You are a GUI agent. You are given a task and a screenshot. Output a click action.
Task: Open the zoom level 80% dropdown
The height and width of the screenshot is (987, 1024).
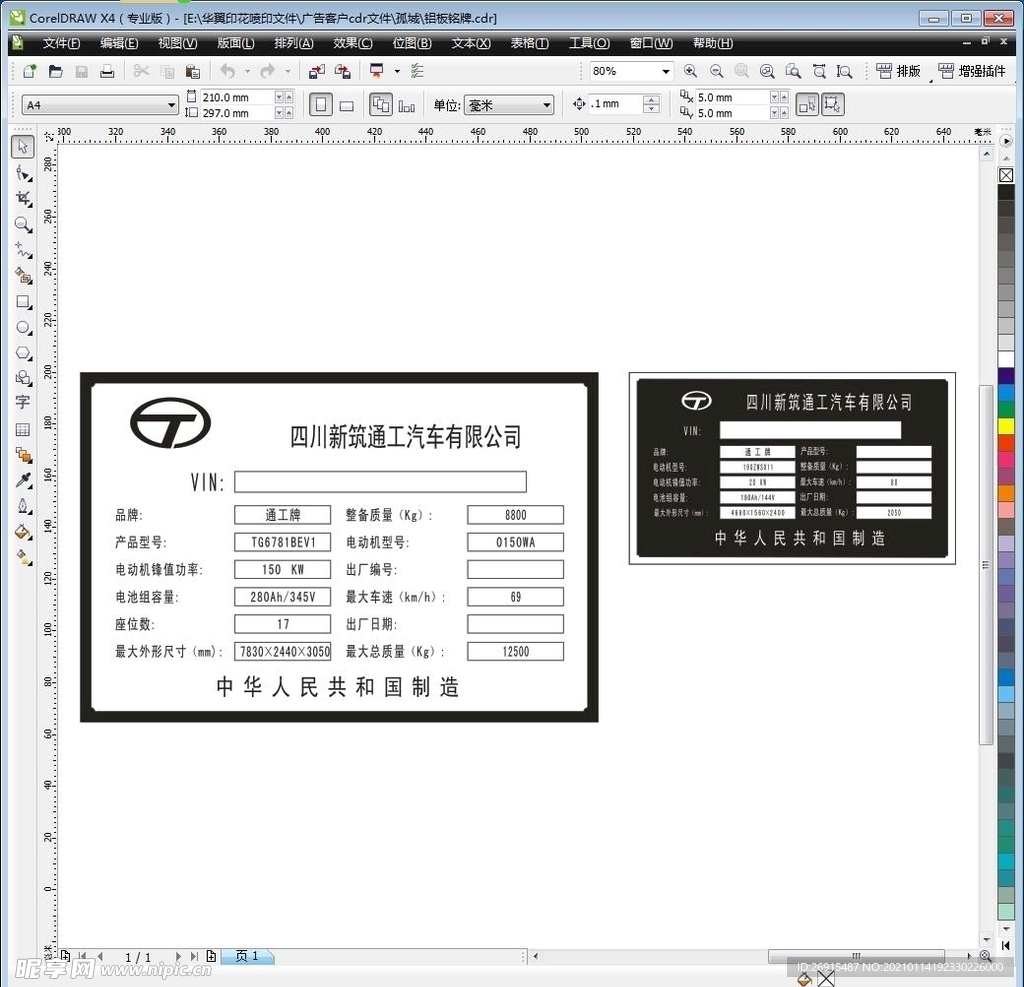(665, 72)
